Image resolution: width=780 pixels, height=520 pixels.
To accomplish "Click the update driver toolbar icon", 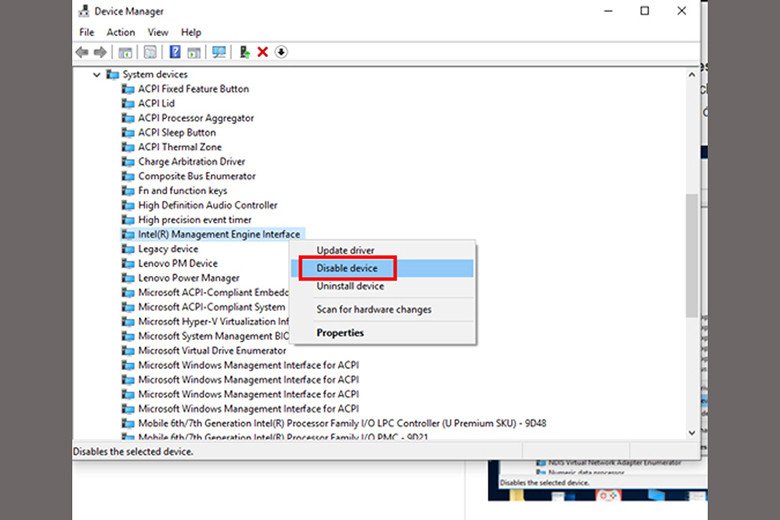I will click(x=244, y=52).
